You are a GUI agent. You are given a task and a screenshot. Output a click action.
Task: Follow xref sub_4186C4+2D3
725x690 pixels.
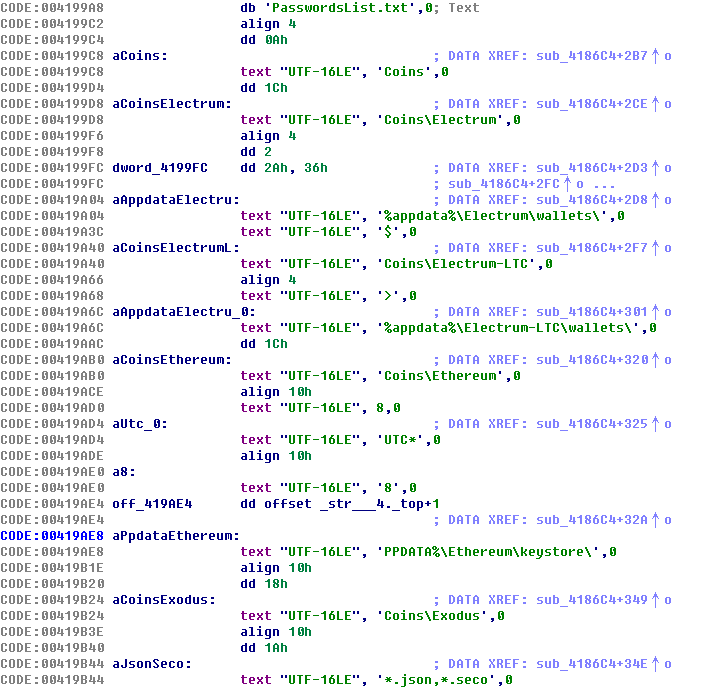tap(591, 168)
